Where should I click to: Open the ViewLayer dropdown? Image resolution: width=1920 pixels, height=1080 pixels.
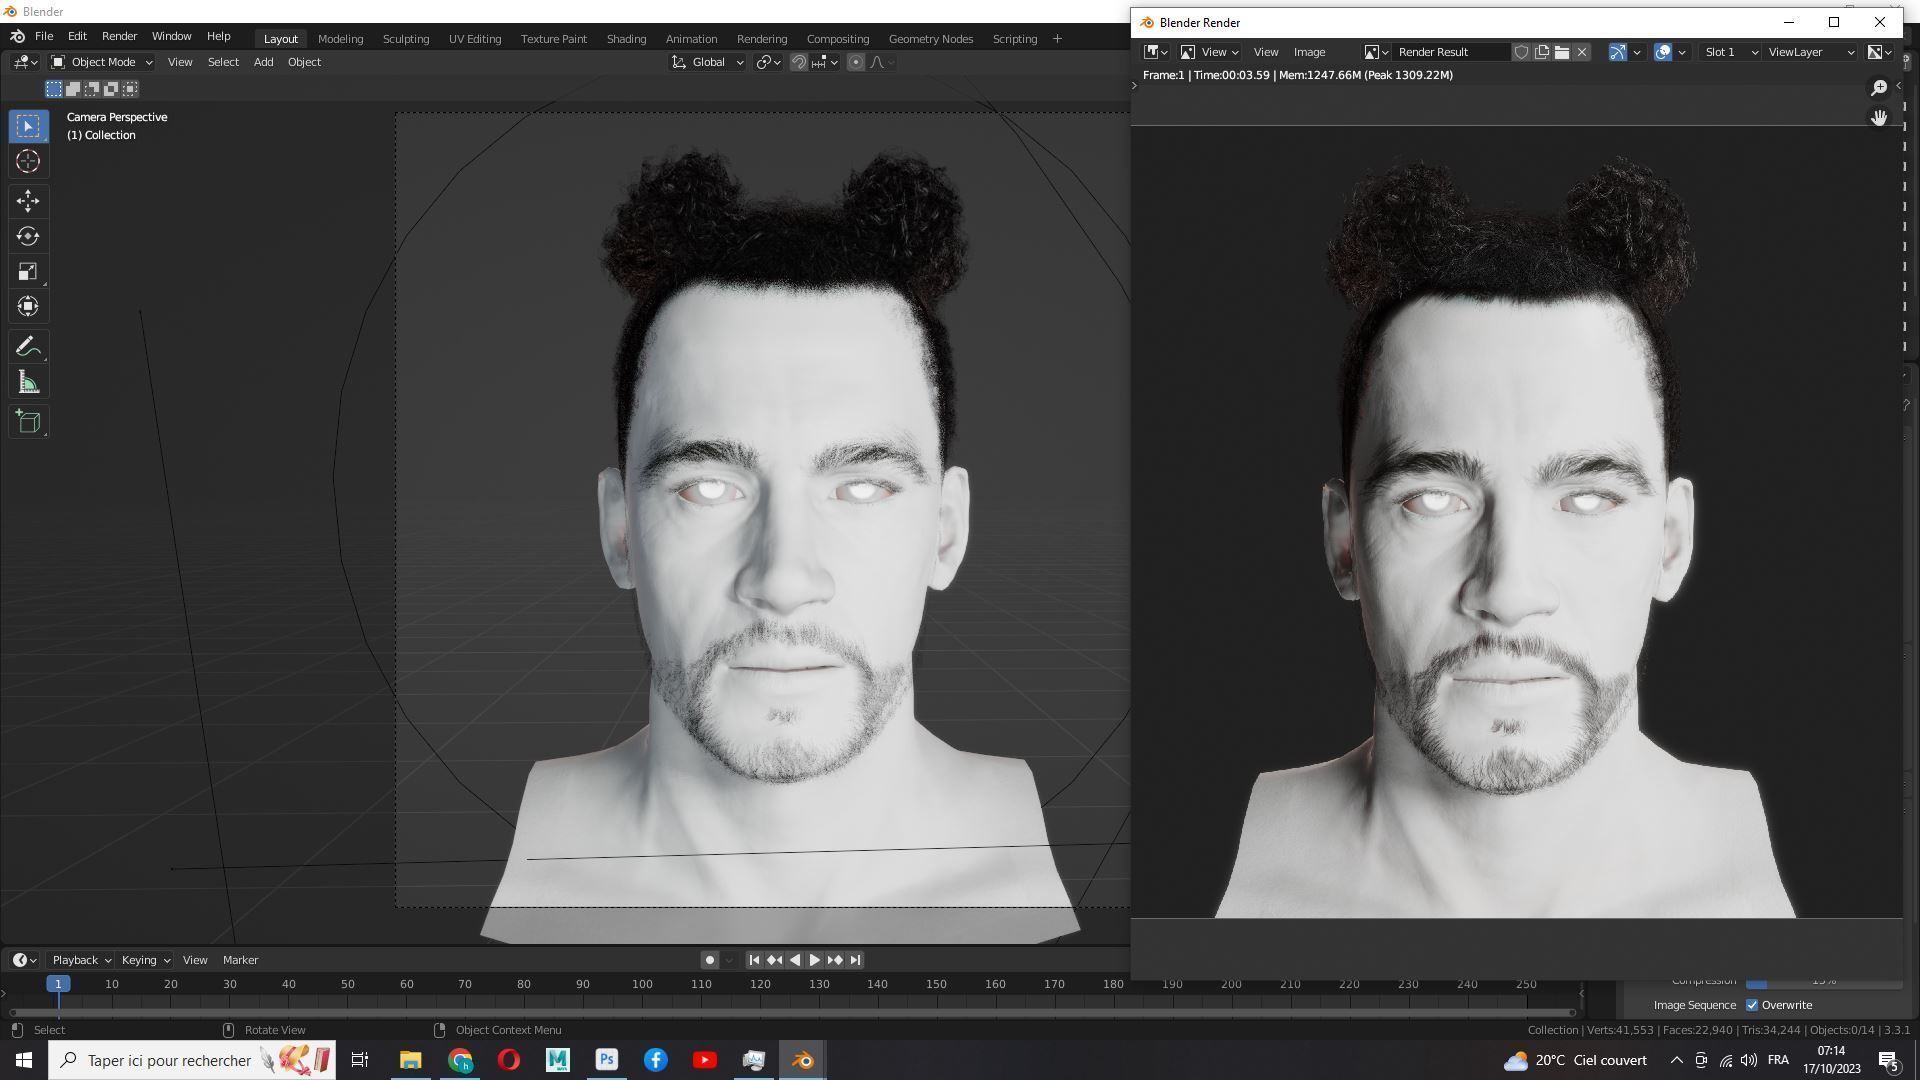click(1810, 52)
